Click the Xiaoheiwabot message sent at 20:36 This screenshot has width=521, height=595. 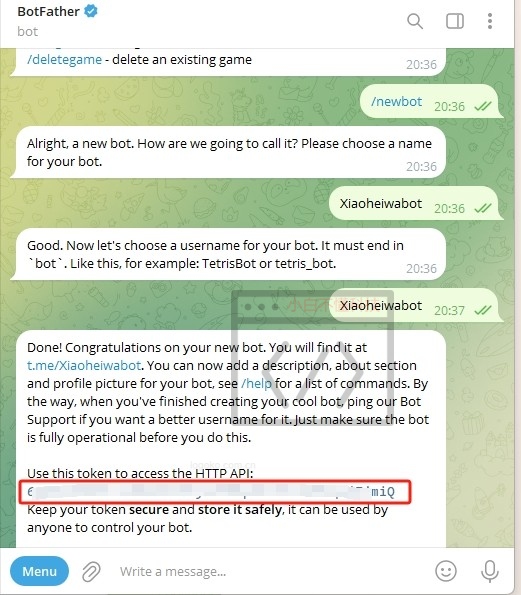416,203
